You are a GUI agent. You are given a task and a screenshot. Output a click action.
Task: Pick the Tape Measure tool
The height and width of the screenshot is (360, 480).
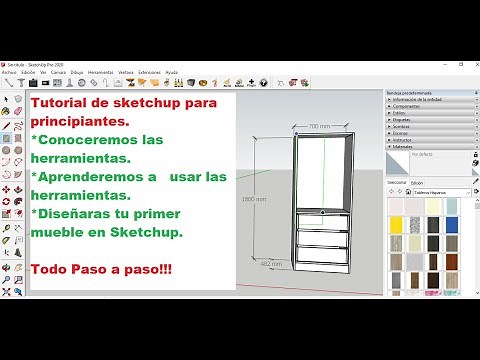tap(6, 229)
